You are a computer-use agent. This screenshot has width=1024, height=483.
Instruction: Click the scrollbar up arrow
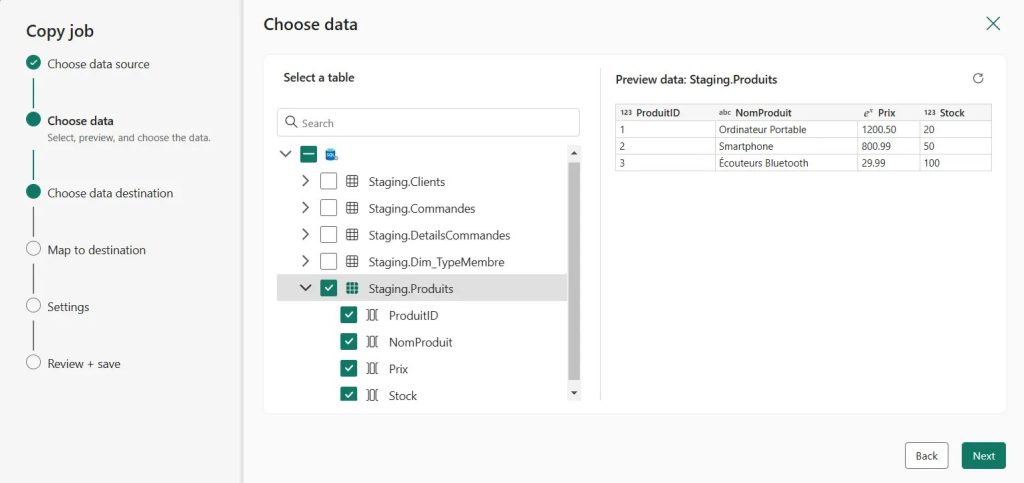coord(574,153)
